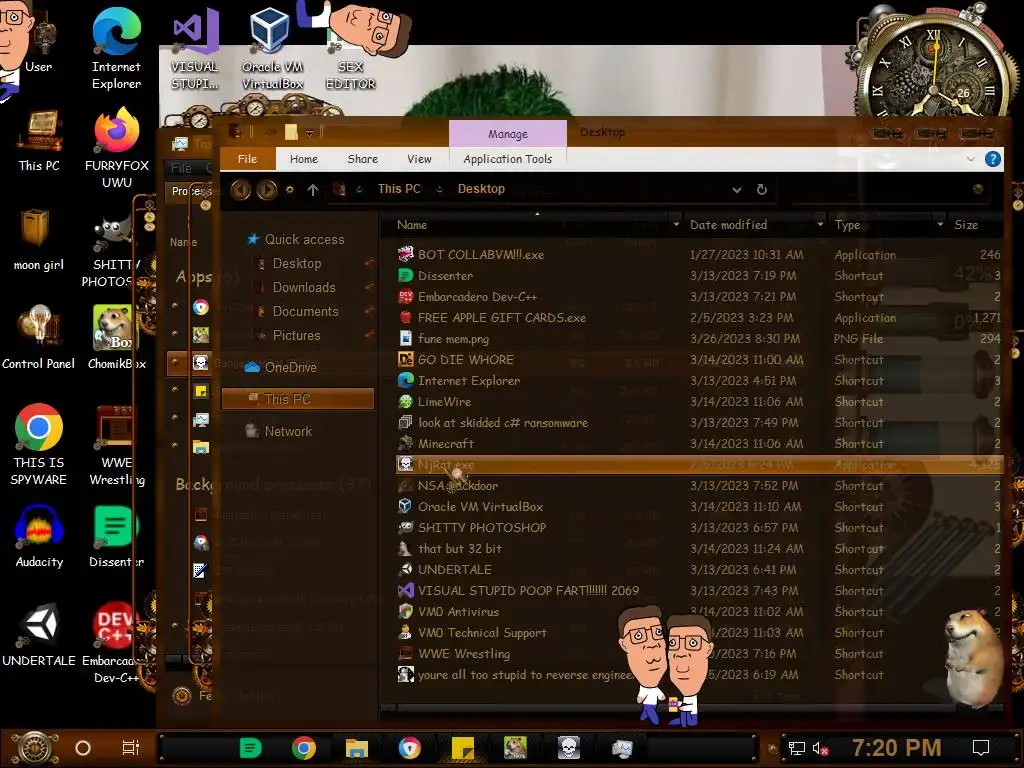Click Desktop in address breadcrumb
Viewport: 1024px width, 768px height.
[x=481, y=189]
